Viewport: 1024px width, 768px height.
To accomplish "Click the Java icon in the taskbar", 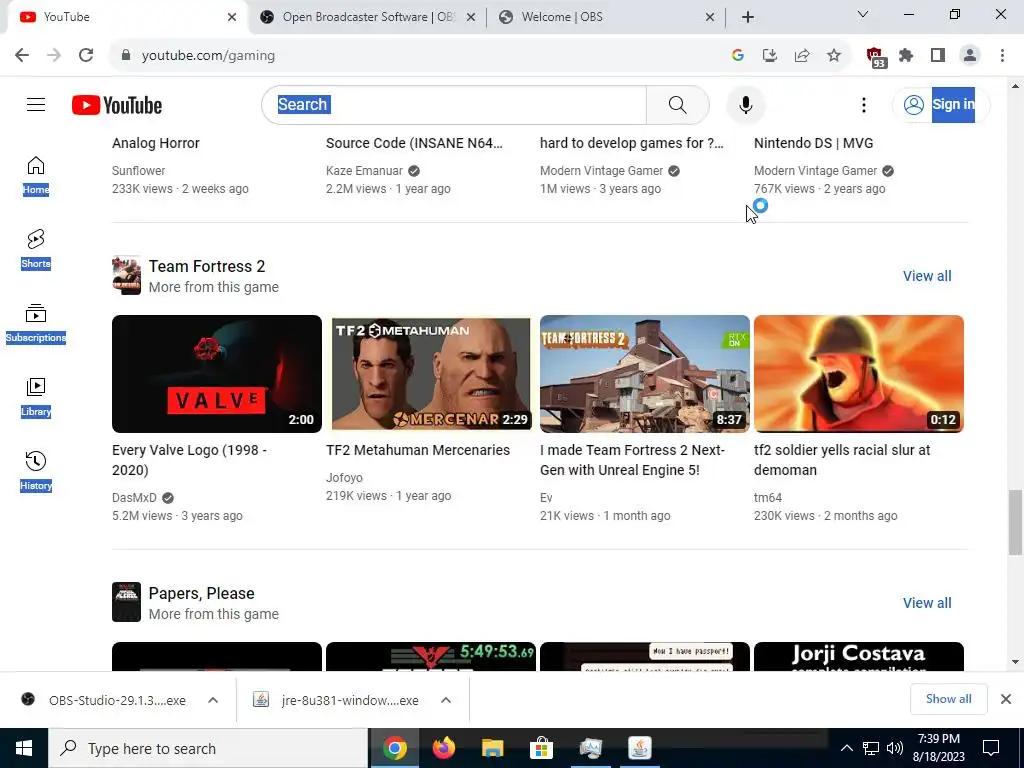I will click(639, 748).
